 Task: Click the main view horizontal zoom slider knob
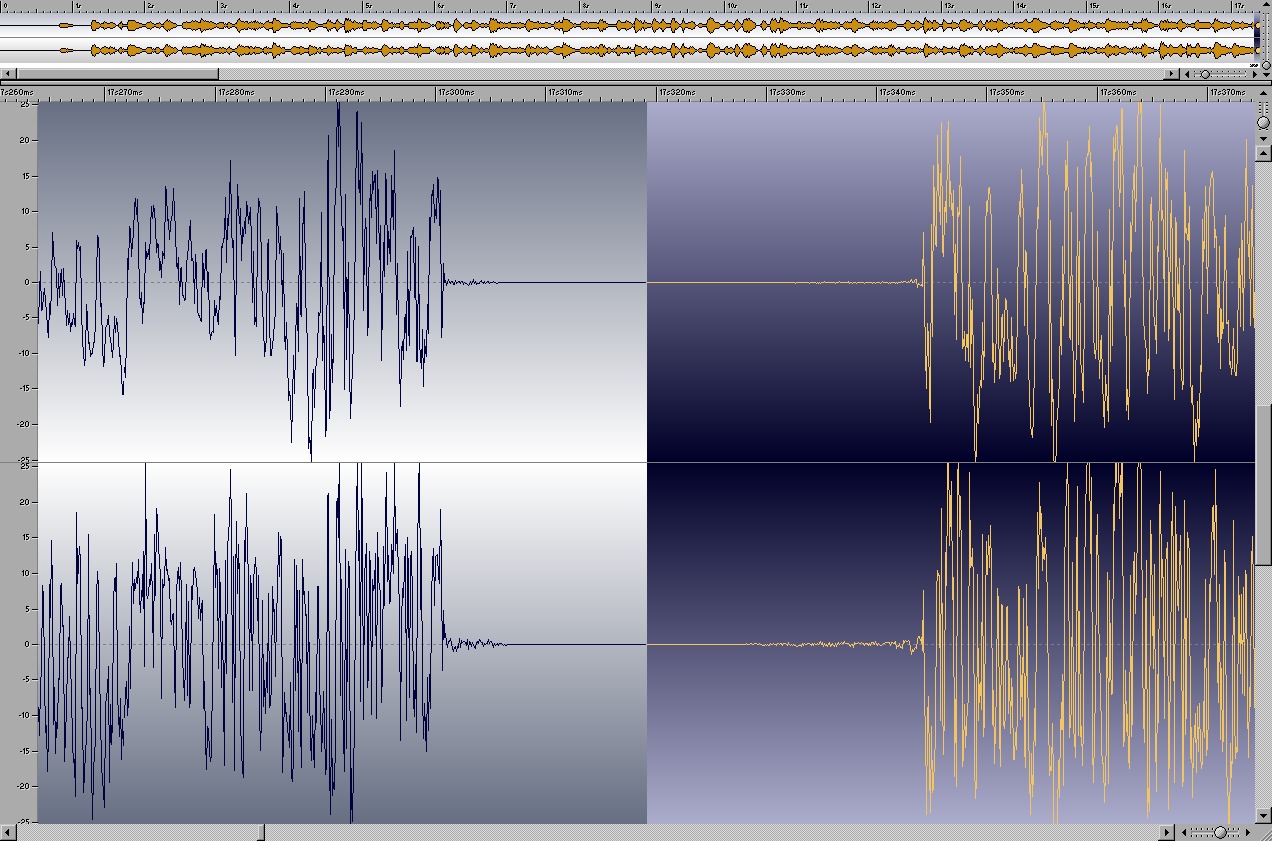[1220, 832]
